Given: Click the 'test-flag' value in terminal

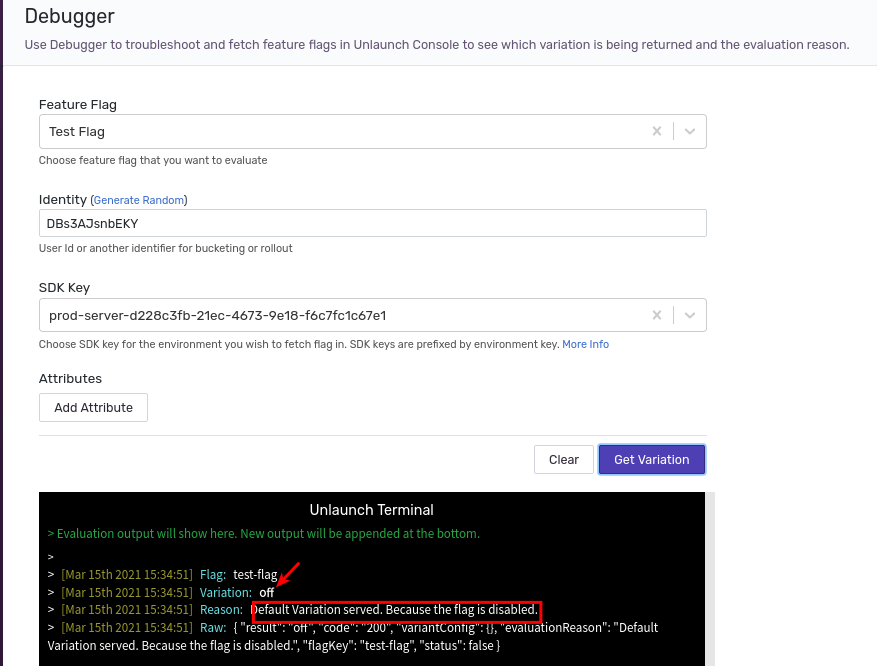Looking at the screenshot, I should click(255, 574).
